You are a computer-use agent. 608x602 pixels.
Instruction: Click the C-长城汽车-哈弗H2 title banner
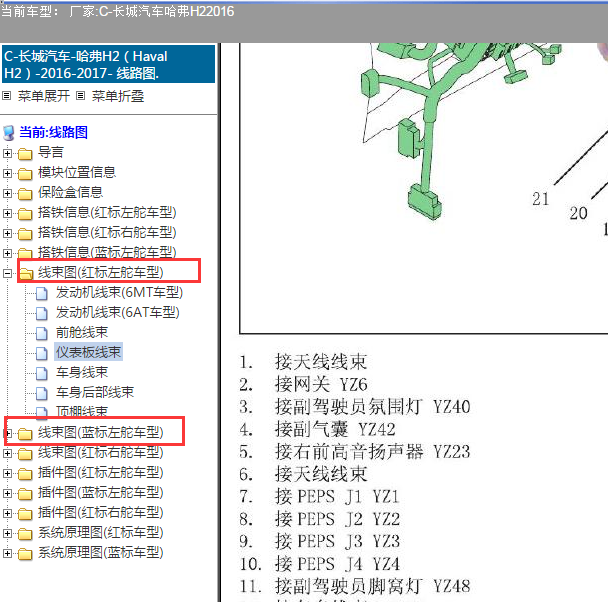109,64
